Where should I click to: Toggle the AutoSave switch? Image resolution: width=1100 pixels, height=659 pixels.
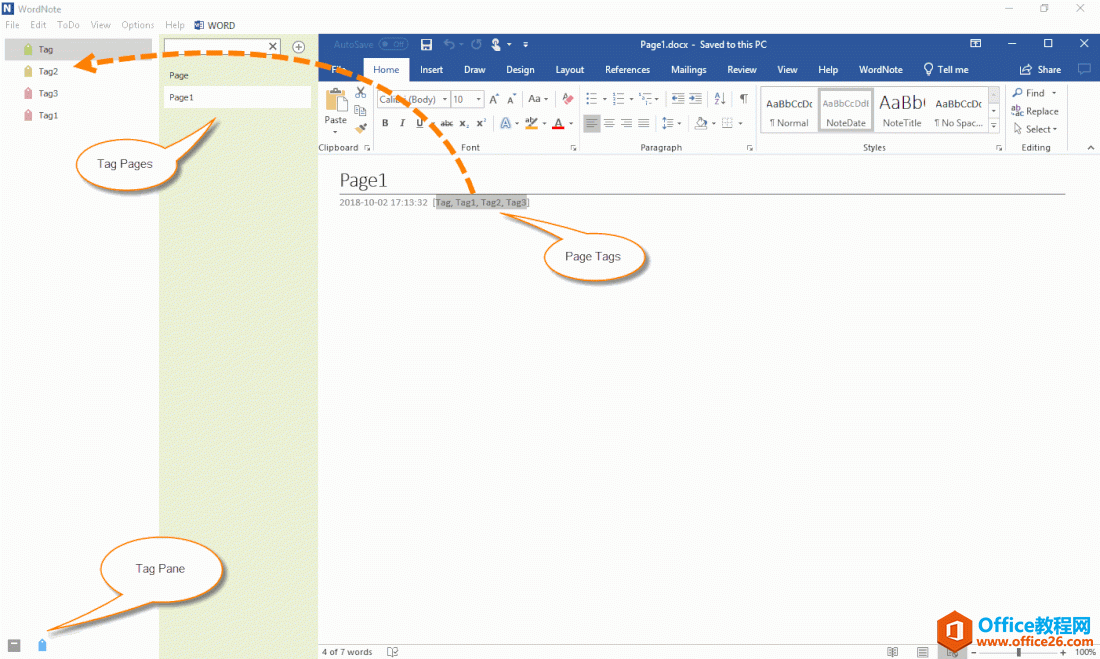point(393,44)
